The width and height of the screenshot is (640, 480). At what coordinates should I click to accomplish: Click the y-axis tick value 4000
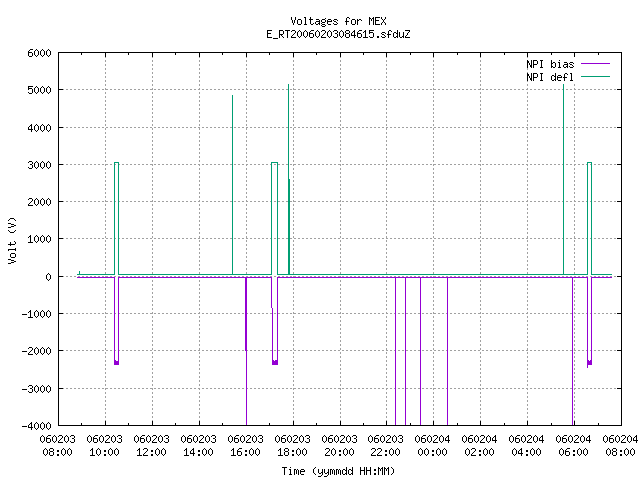pyautogui.click(x=39, y=128)
